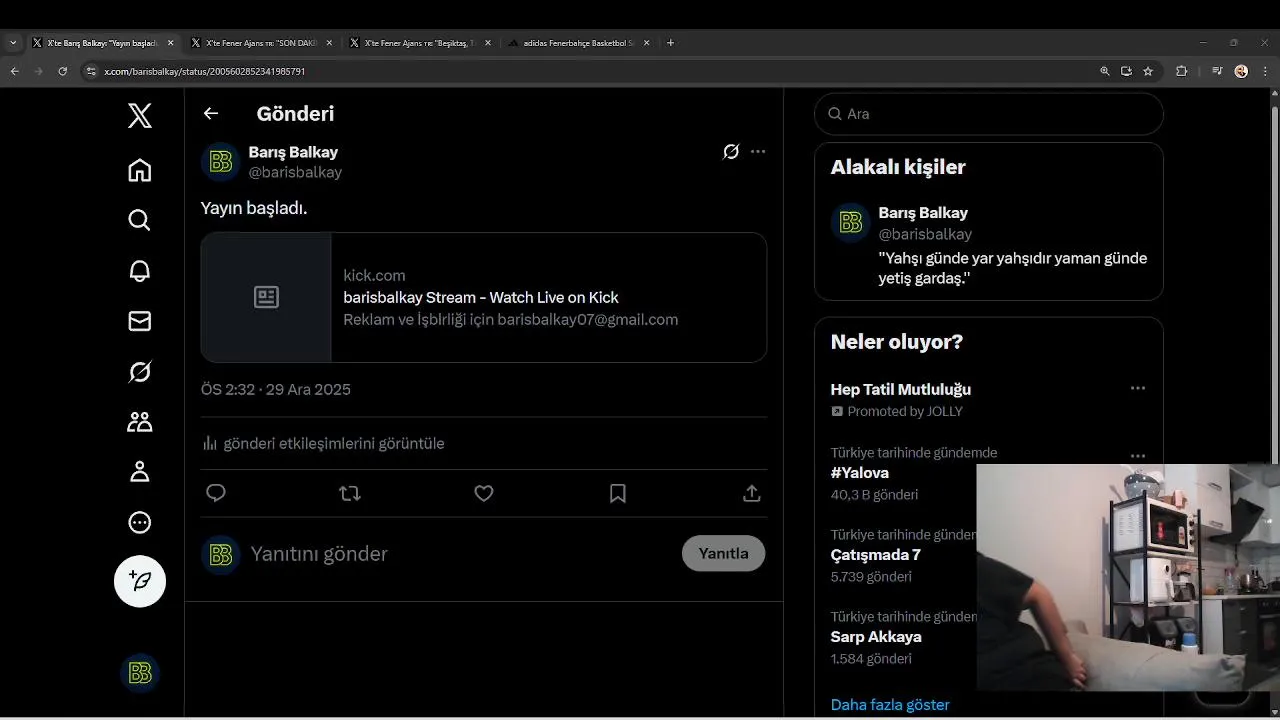Reload the page
This screenshot has height=720, width=1280.
(x=63, y=71)
